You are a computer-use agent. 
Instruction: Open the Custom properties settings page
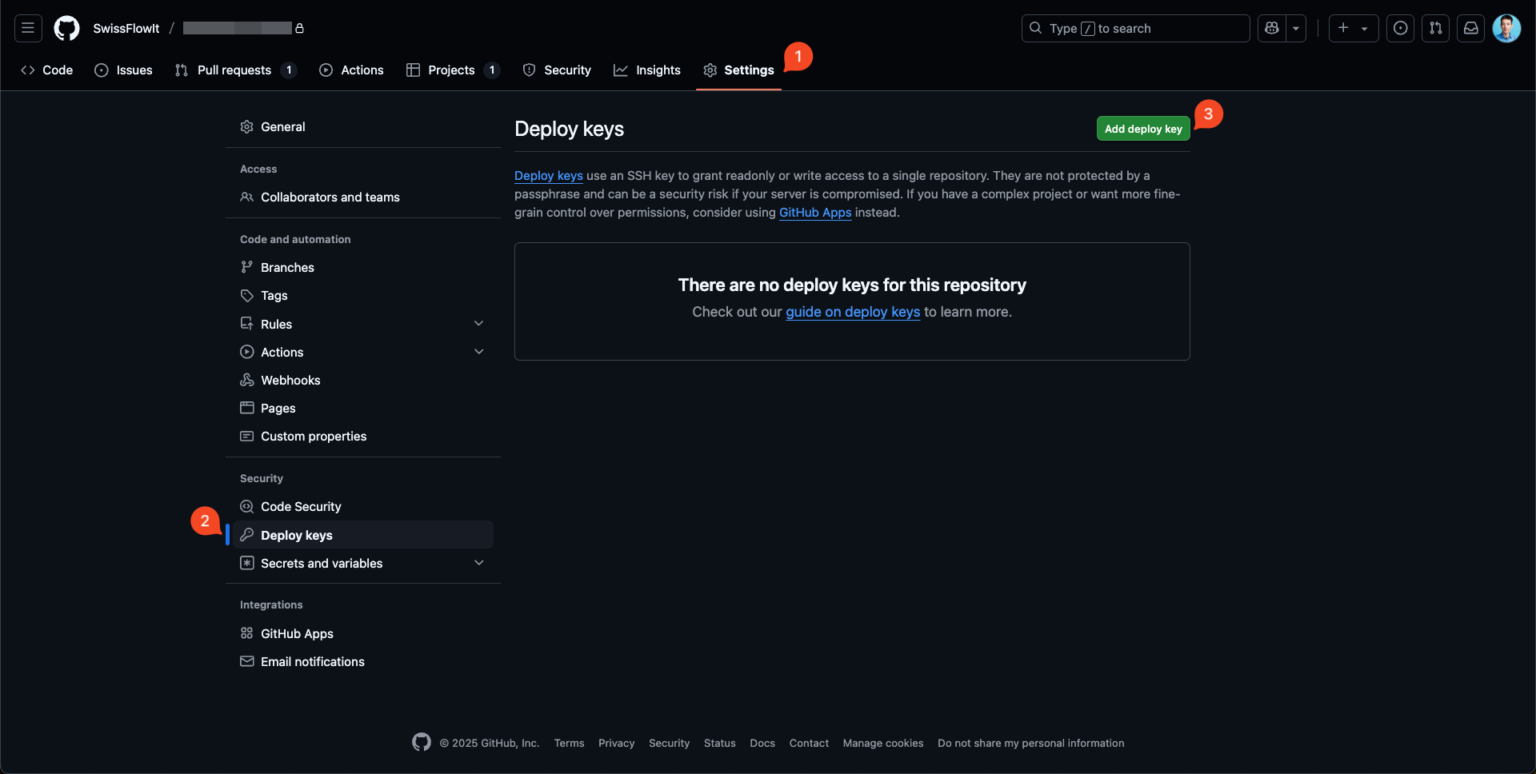pos(313,436)
